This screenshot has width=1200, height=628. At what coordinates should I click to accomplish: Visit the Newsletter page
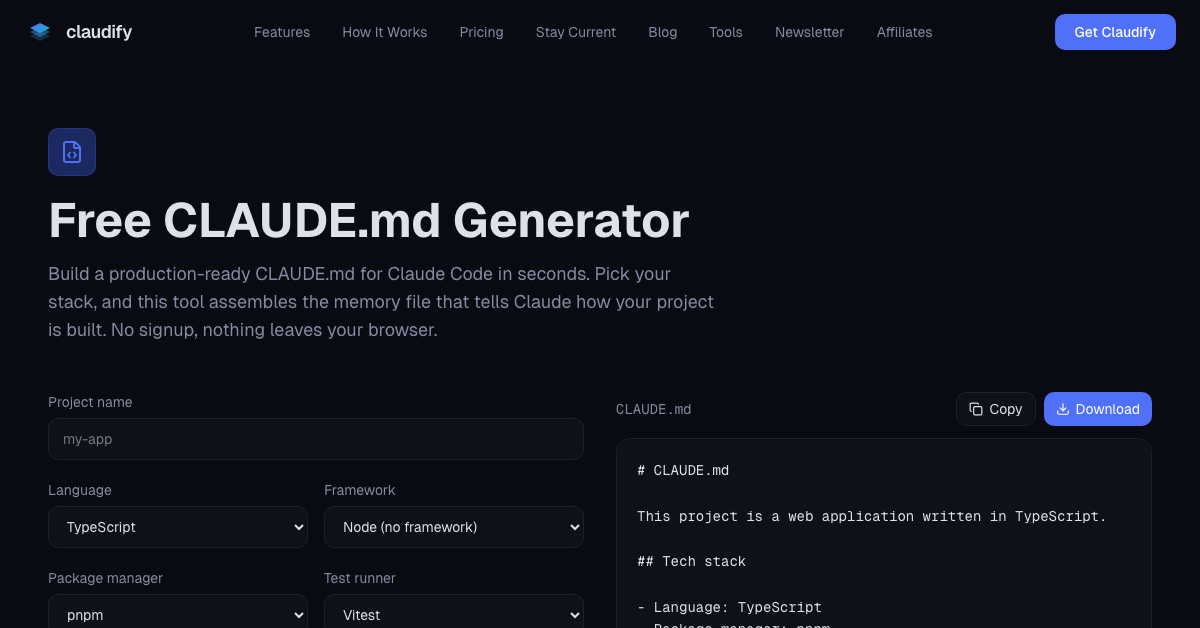(x=810, y=32)
